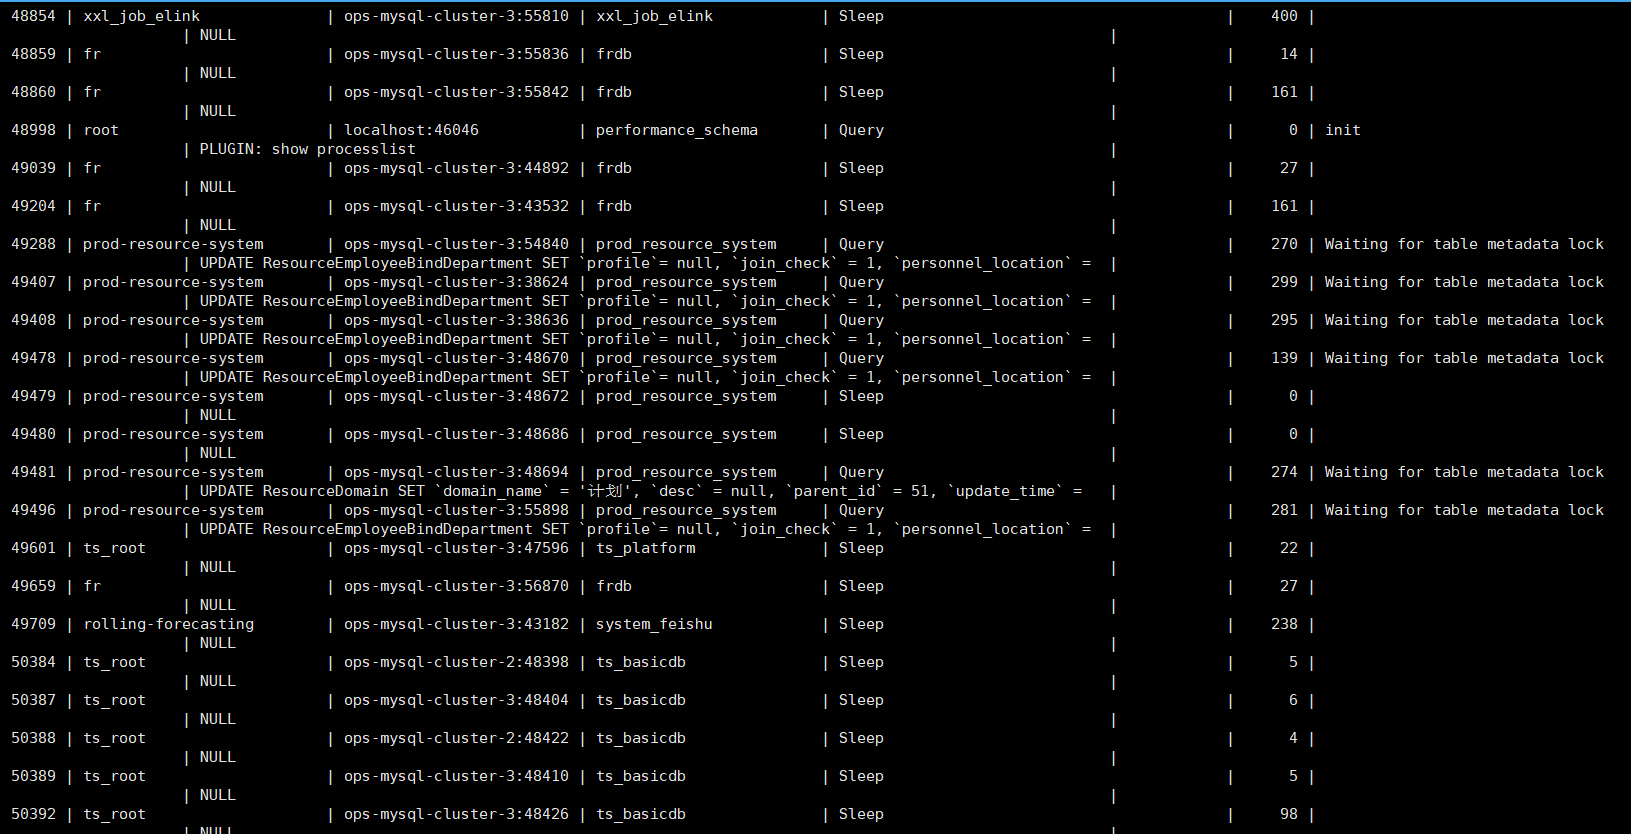The image size is (1631, 834).
Task: Click process ID 49480
Action: pyautogui.click(x=34, y=434)
